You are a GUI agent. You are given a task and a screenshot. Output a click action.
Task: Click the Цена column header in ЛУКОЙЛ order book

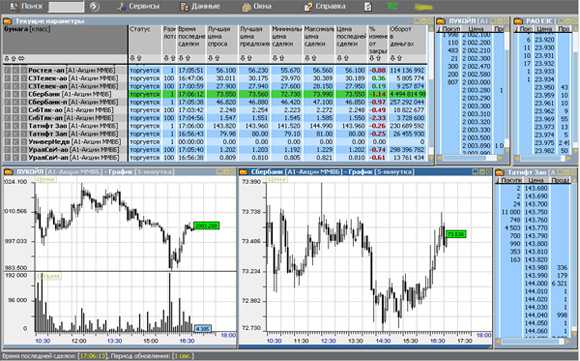coord(476,28)
